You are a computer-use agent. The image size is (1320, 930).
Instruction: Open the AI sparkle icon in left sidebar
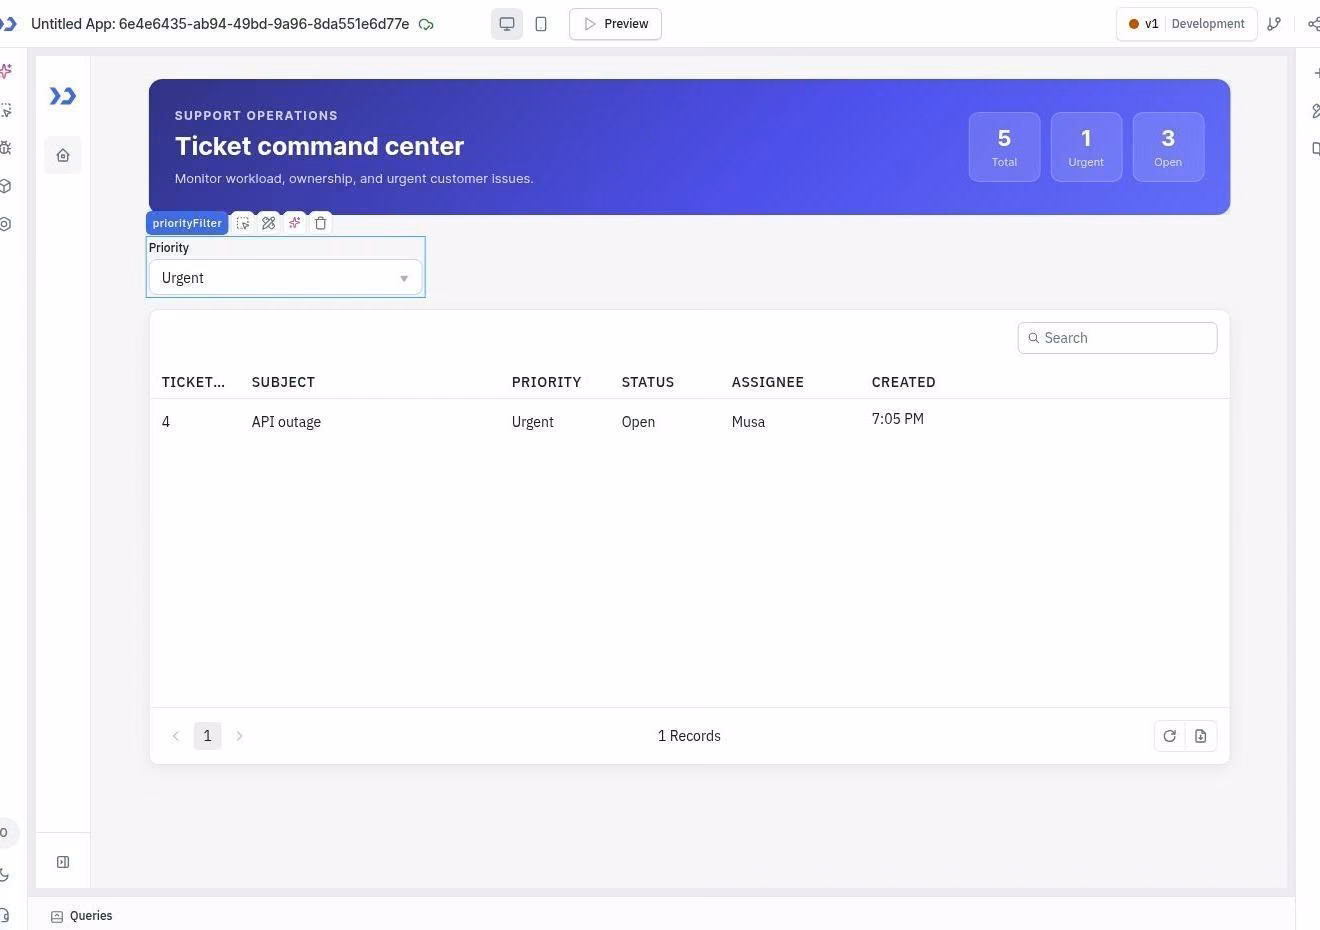pos(6,71)
